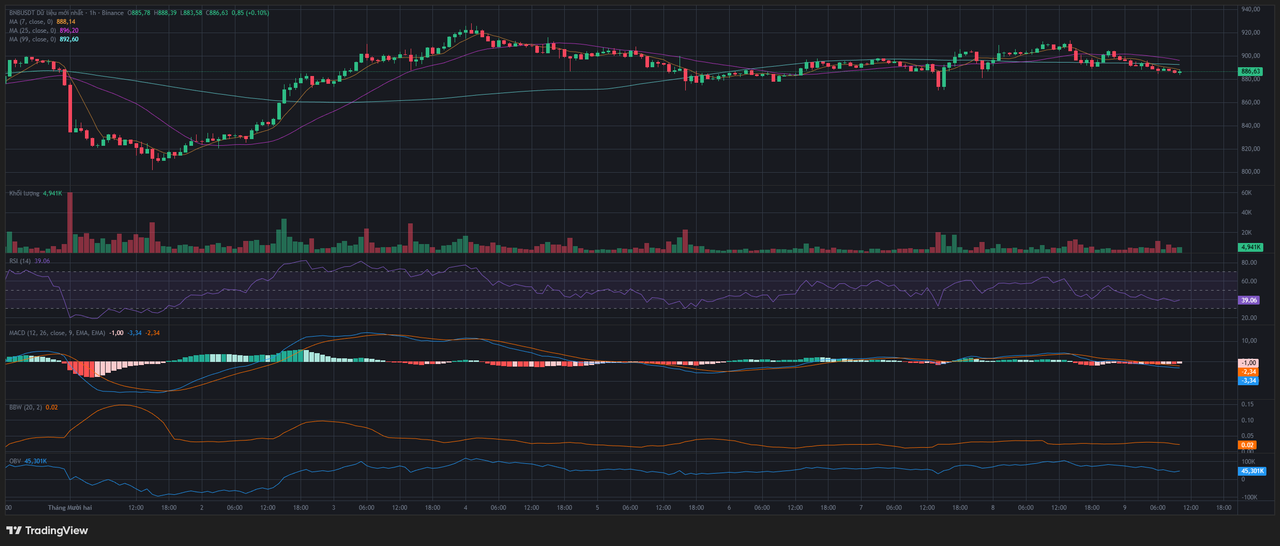Click the blue MACD tag -3,34
This screenshot has width=1280, height=546.
click(1248, 381)
